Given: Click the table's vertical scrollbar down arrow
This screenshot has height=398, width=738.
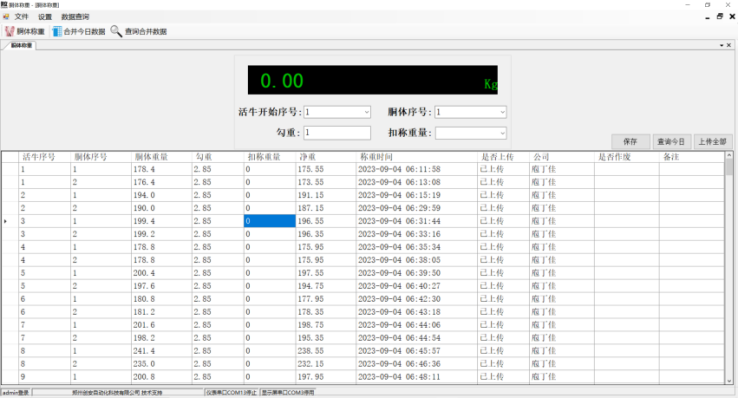Looking at the screenshot, I should click(x=729, y=381).
